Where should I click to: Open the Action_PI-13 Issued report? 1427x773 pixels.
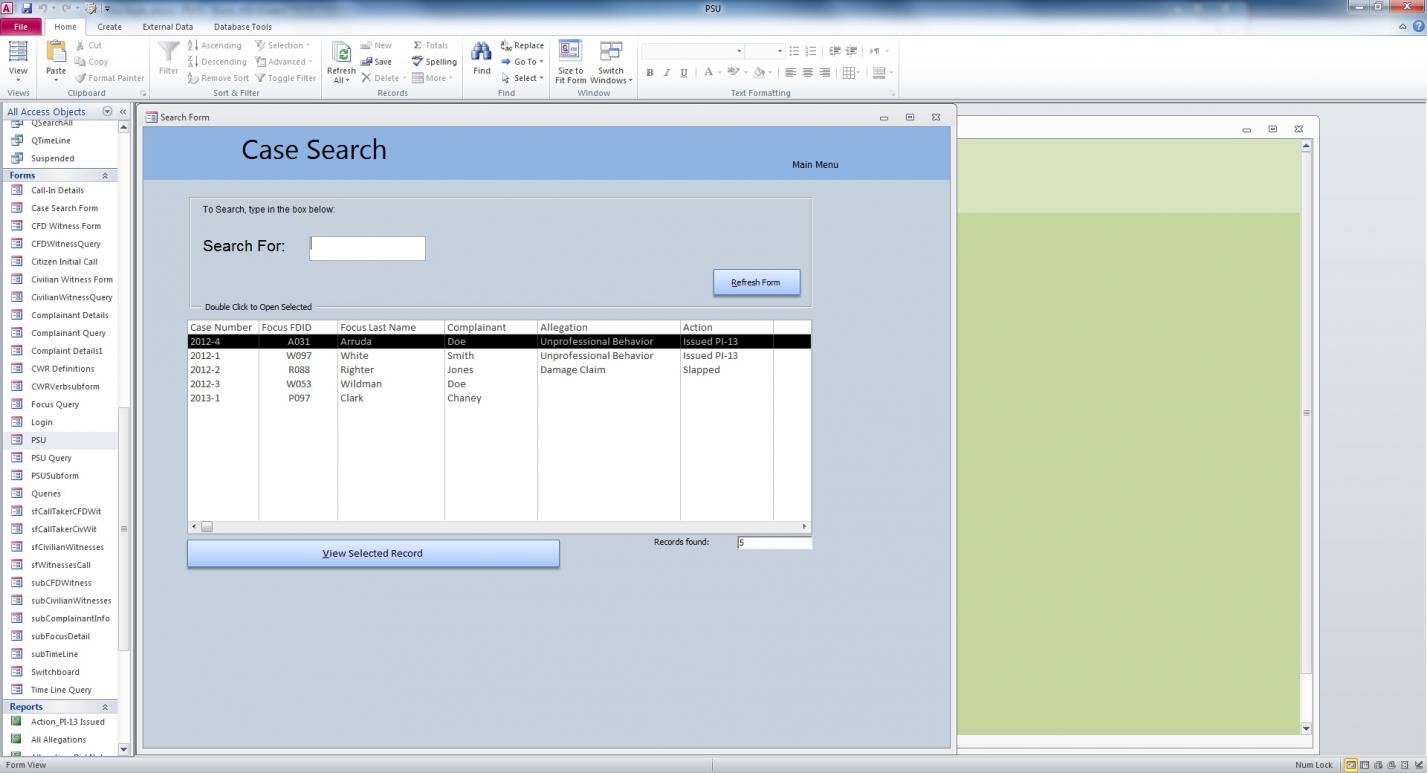point(67,722)
